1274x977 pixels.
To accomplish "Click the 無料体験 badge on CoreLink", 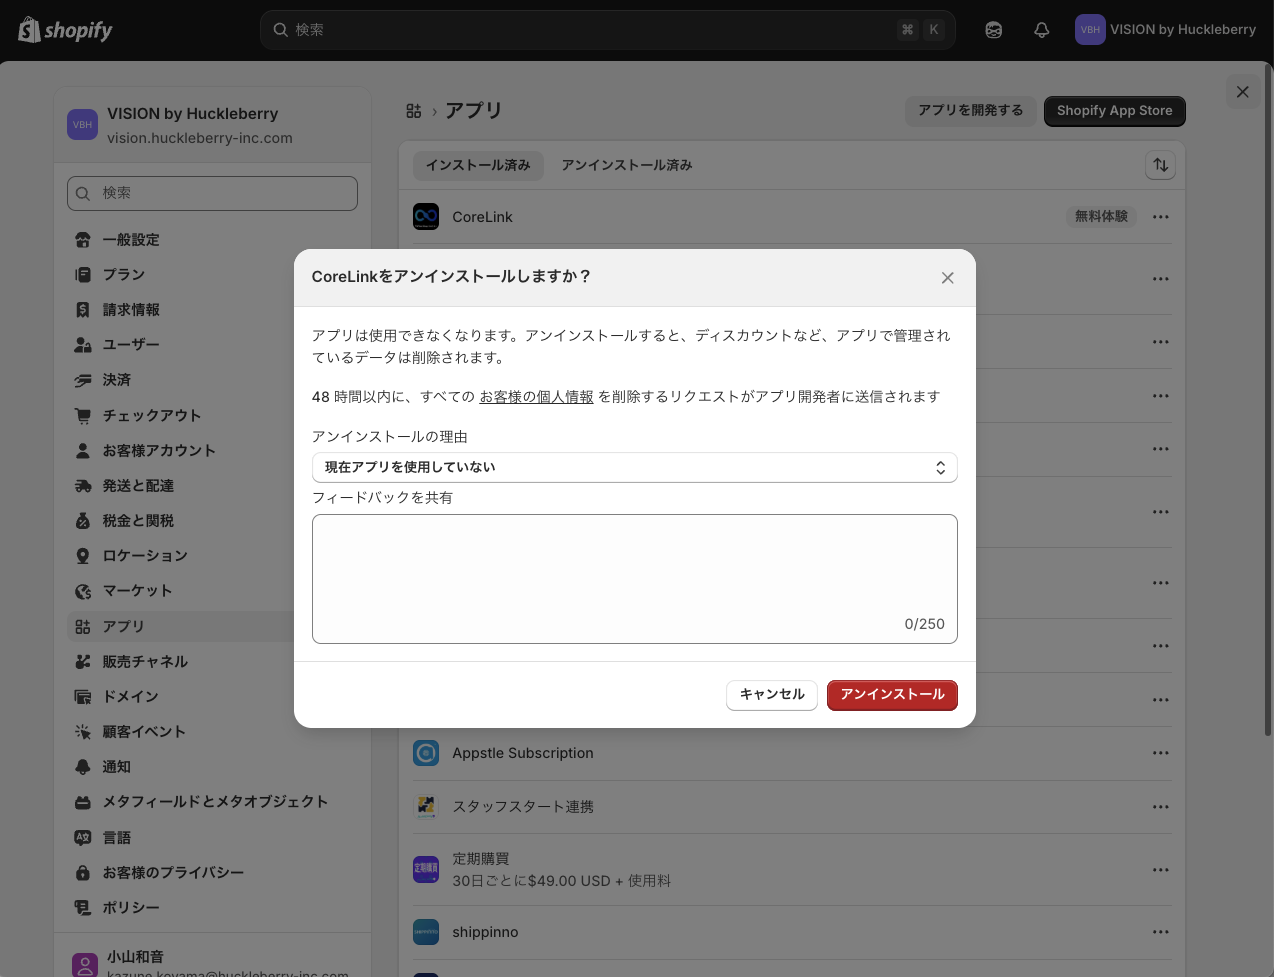I will coord(1101,217).
